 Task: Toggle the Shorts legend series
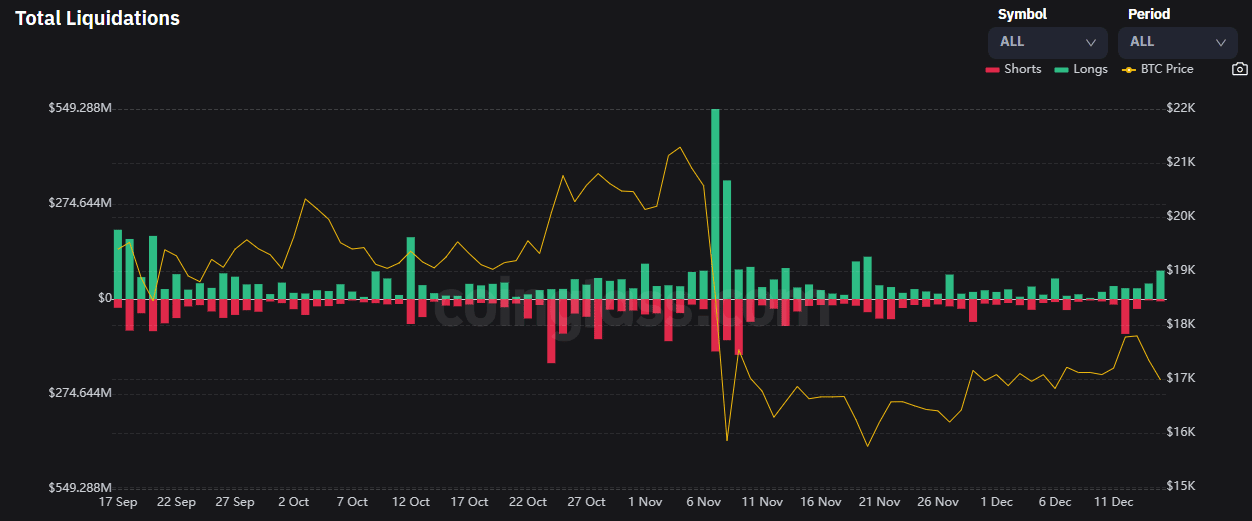pyautogui.click(x=1012, y=69)
